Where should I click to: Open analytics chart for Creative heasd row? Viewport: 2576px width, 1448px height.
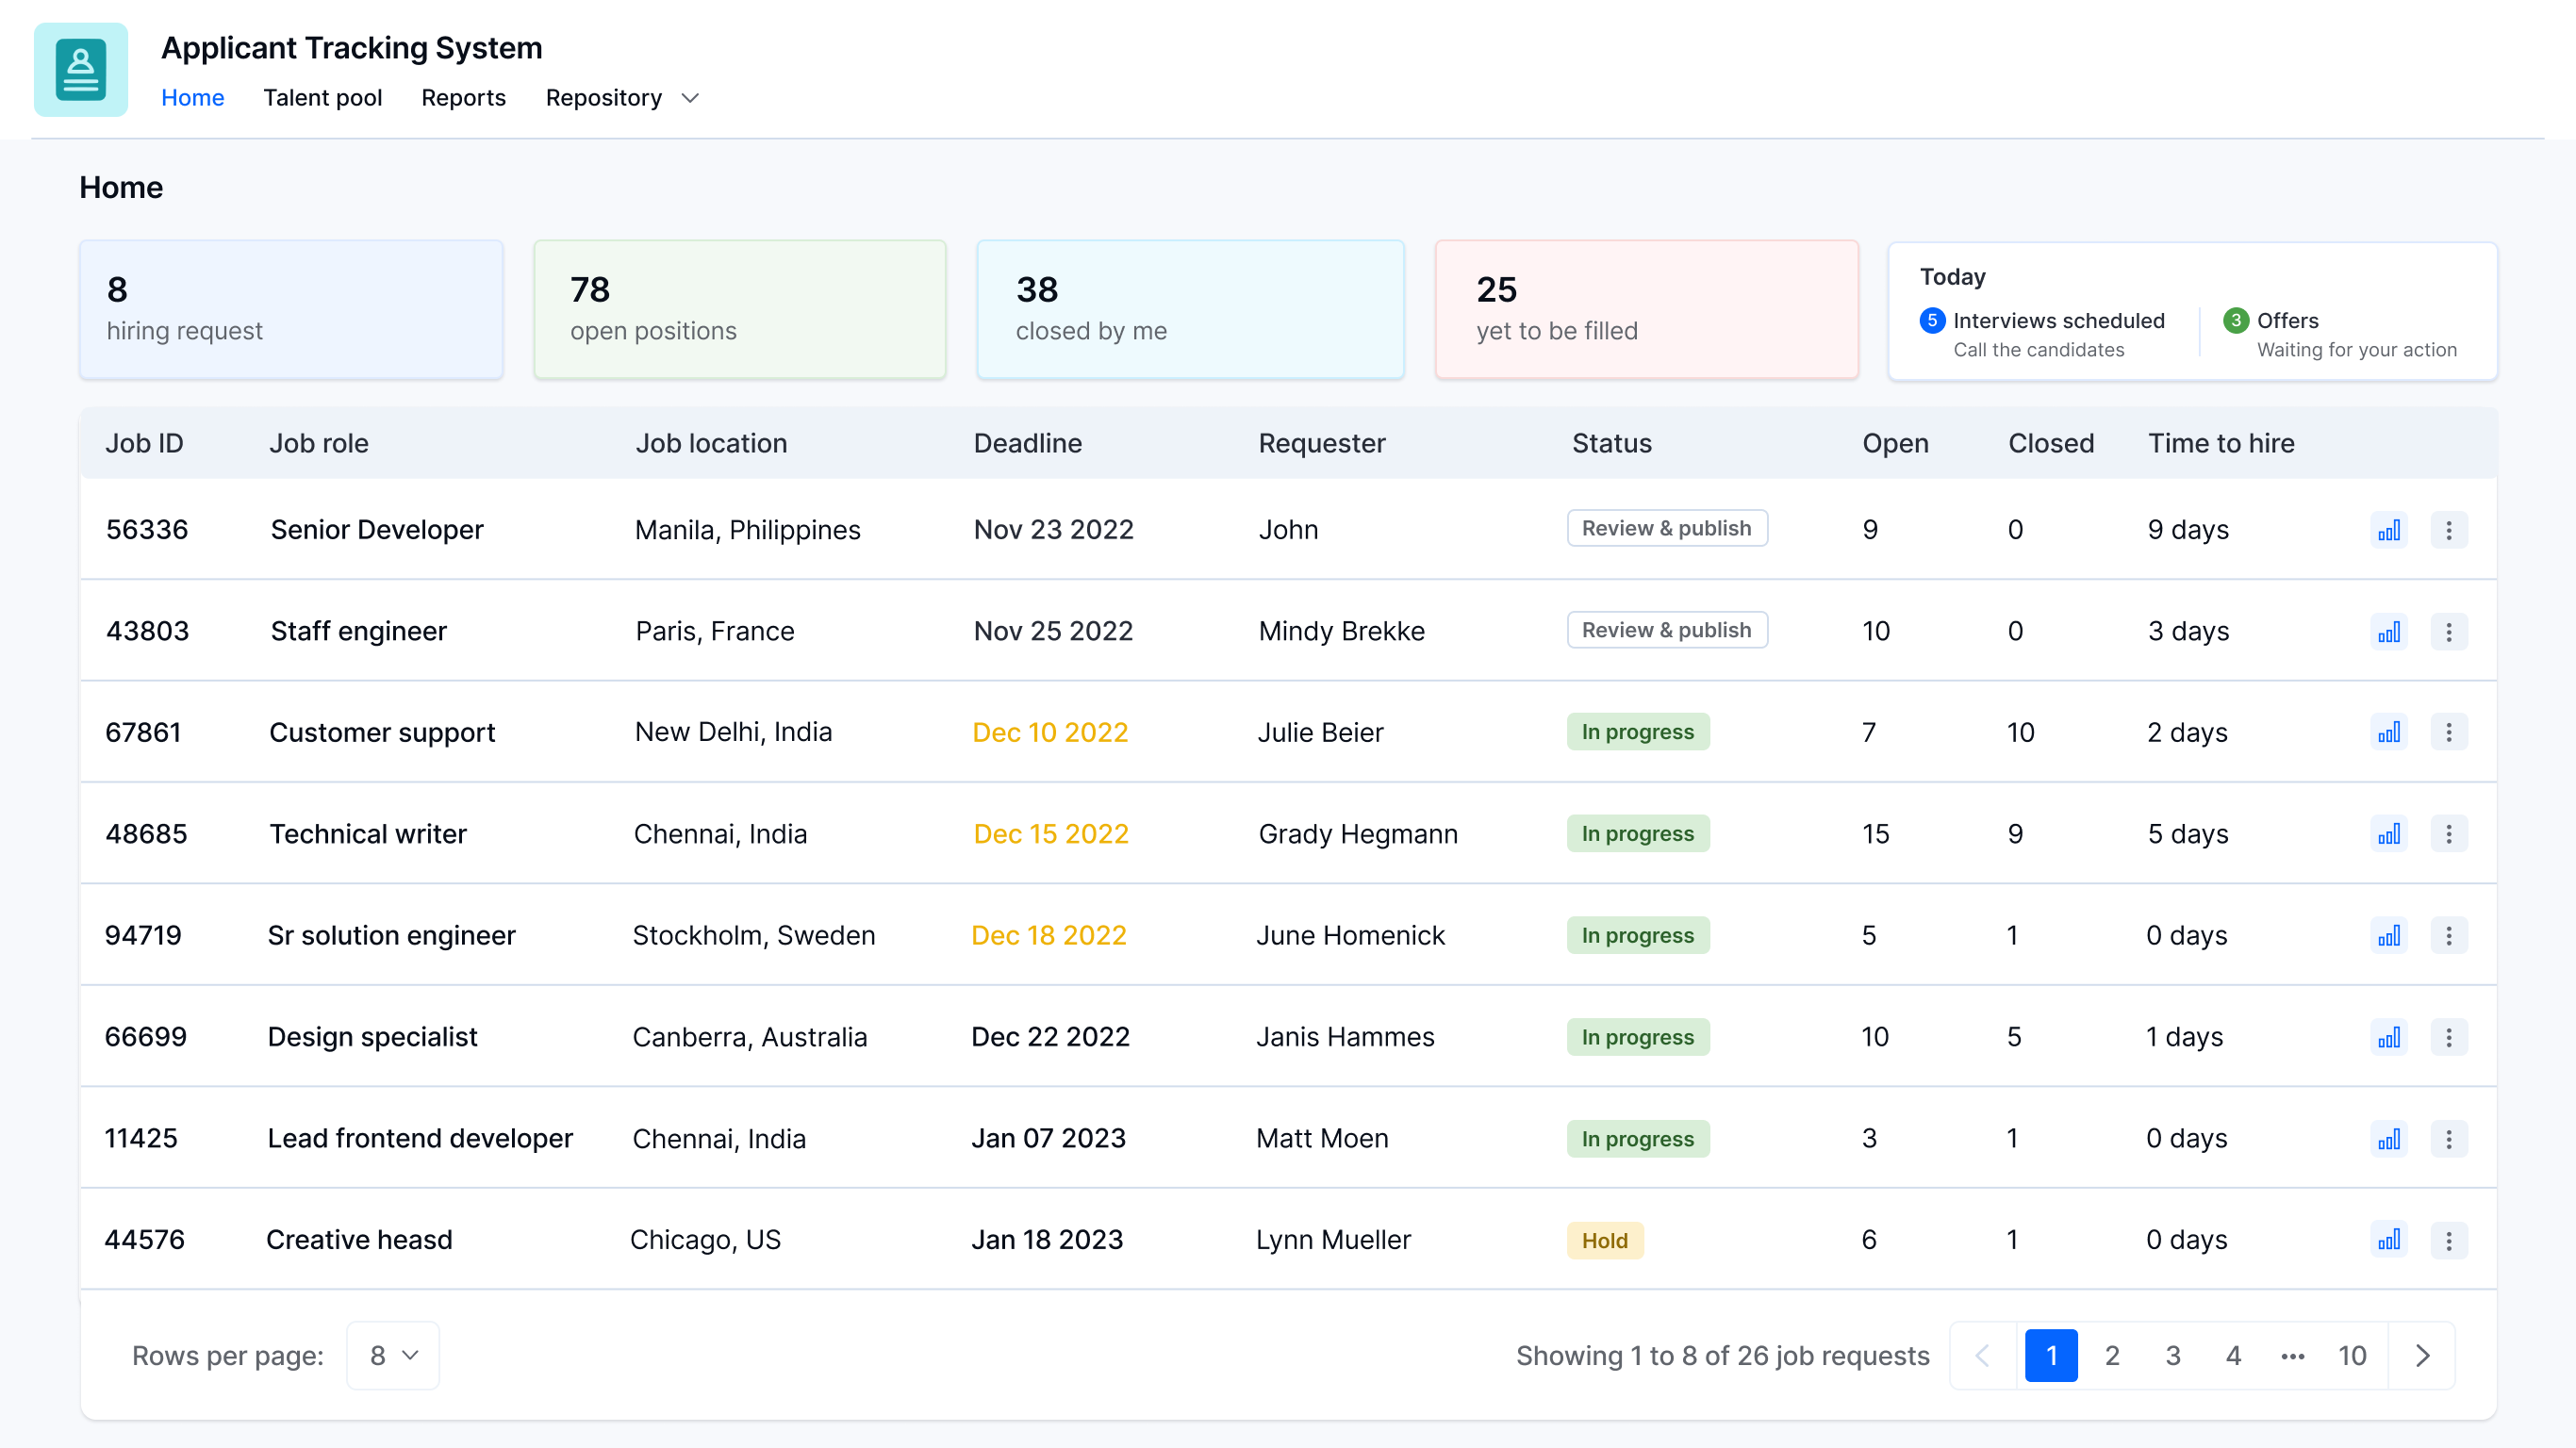[2390, 1240]
